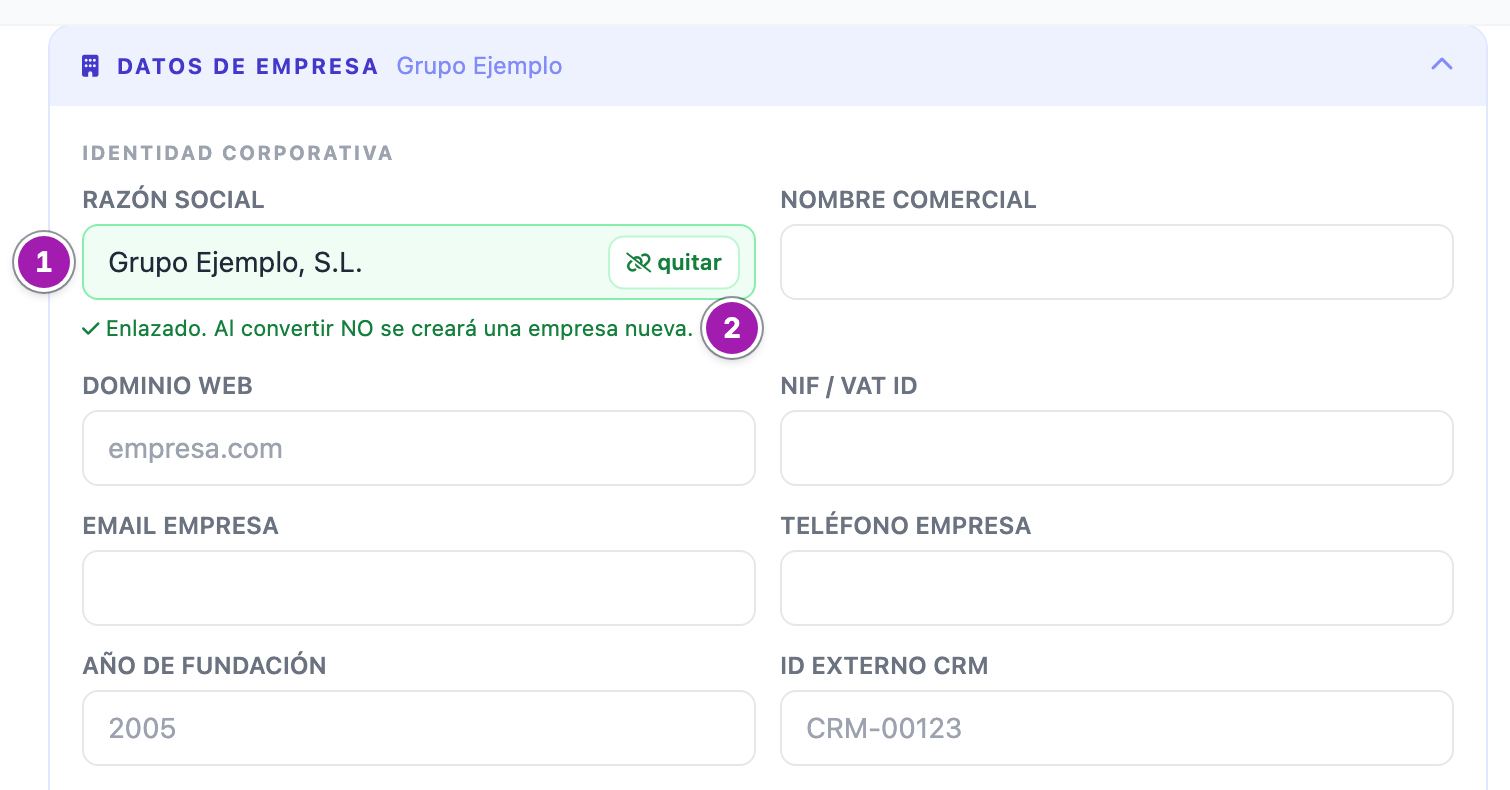Click the ID EXTERNO CRM field label
This screenshot has height=790, width=1510.
pyautogui.click(x=884, y=665)
